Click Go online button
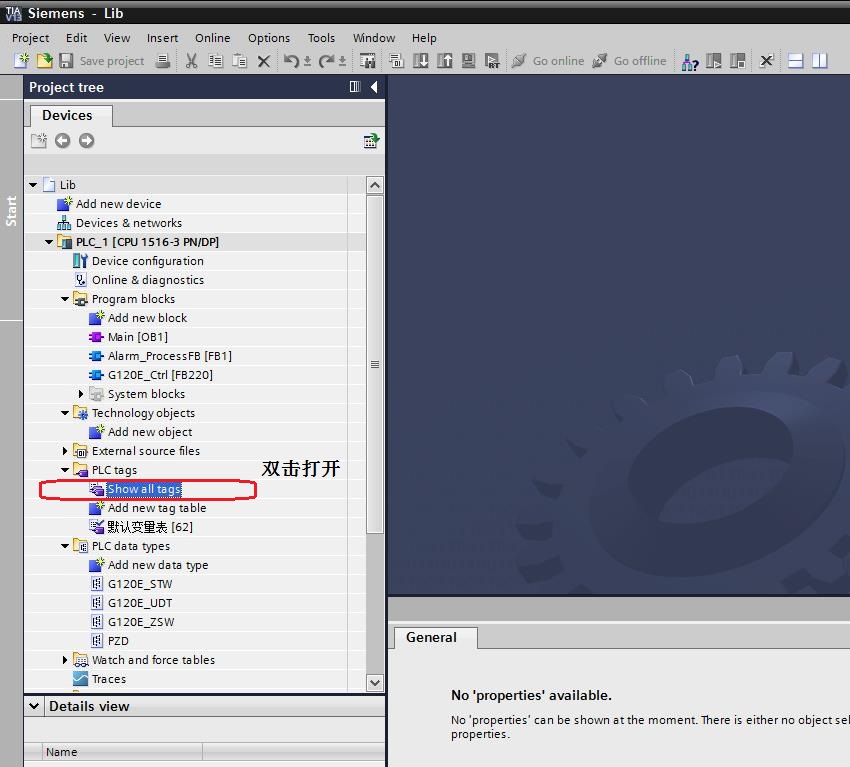 548,61
